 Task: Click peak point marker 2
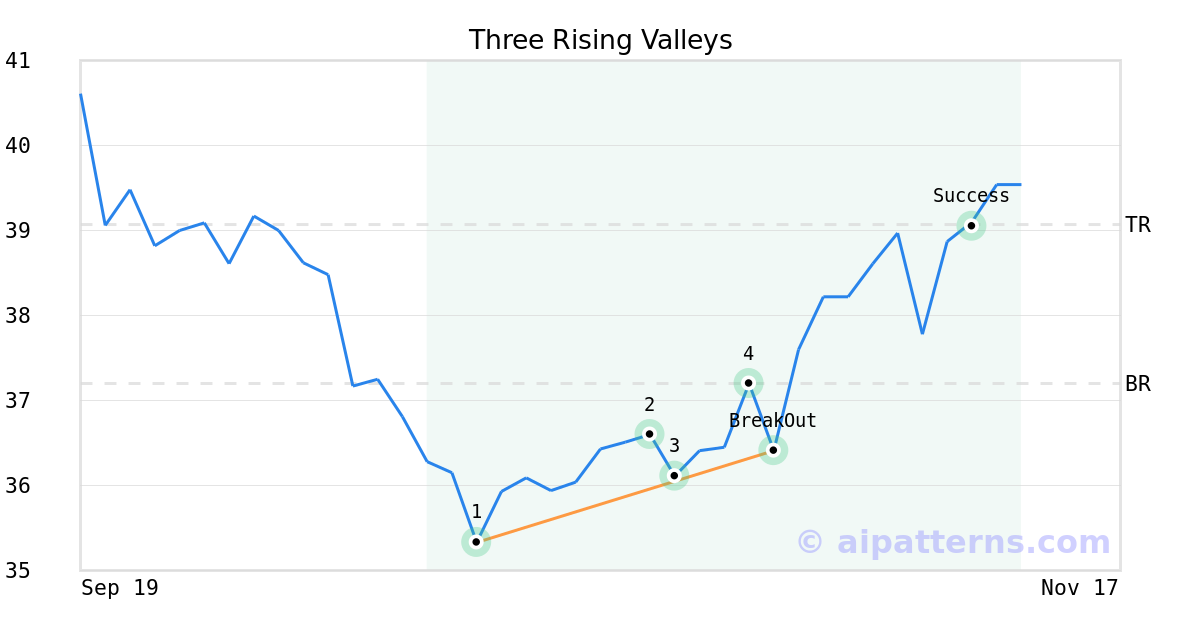click(649, 434)
